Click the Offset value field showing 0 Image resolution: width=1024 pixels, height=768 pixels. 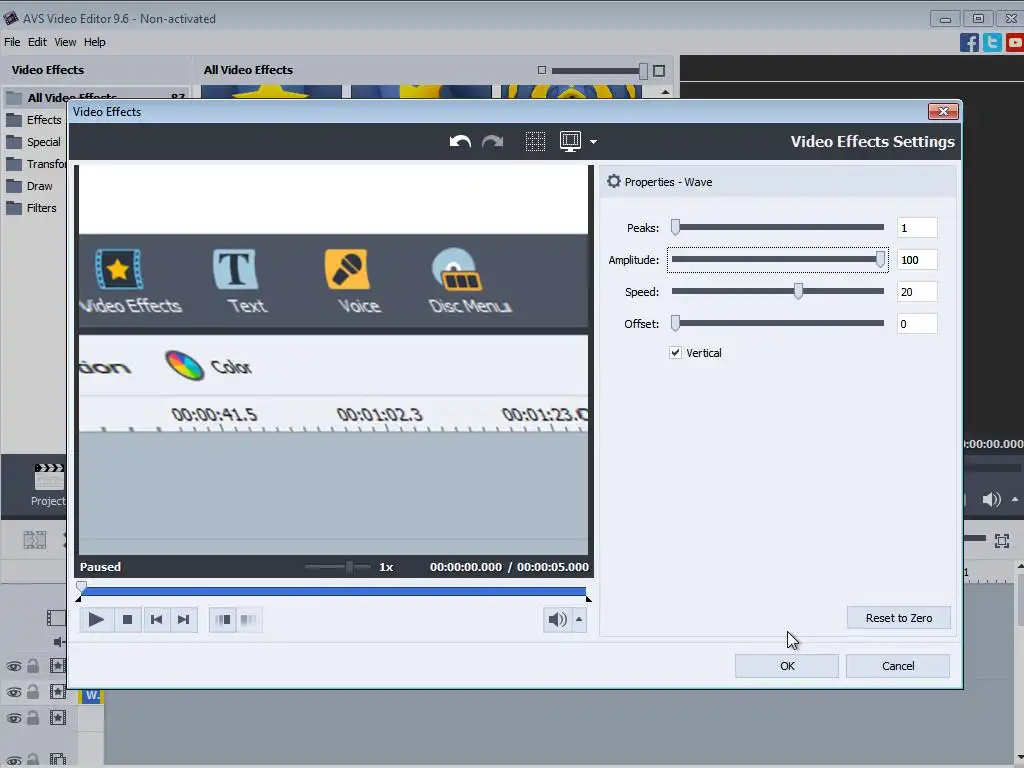pos(917,324)
